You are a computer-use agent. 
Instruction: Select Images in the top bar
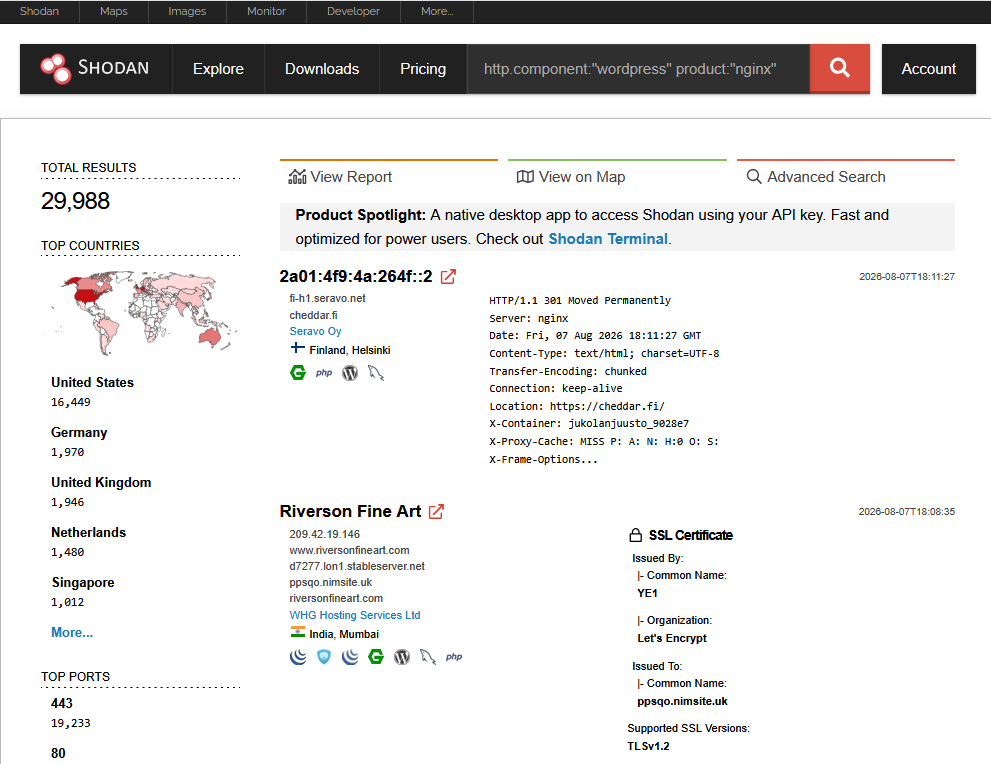187,11
